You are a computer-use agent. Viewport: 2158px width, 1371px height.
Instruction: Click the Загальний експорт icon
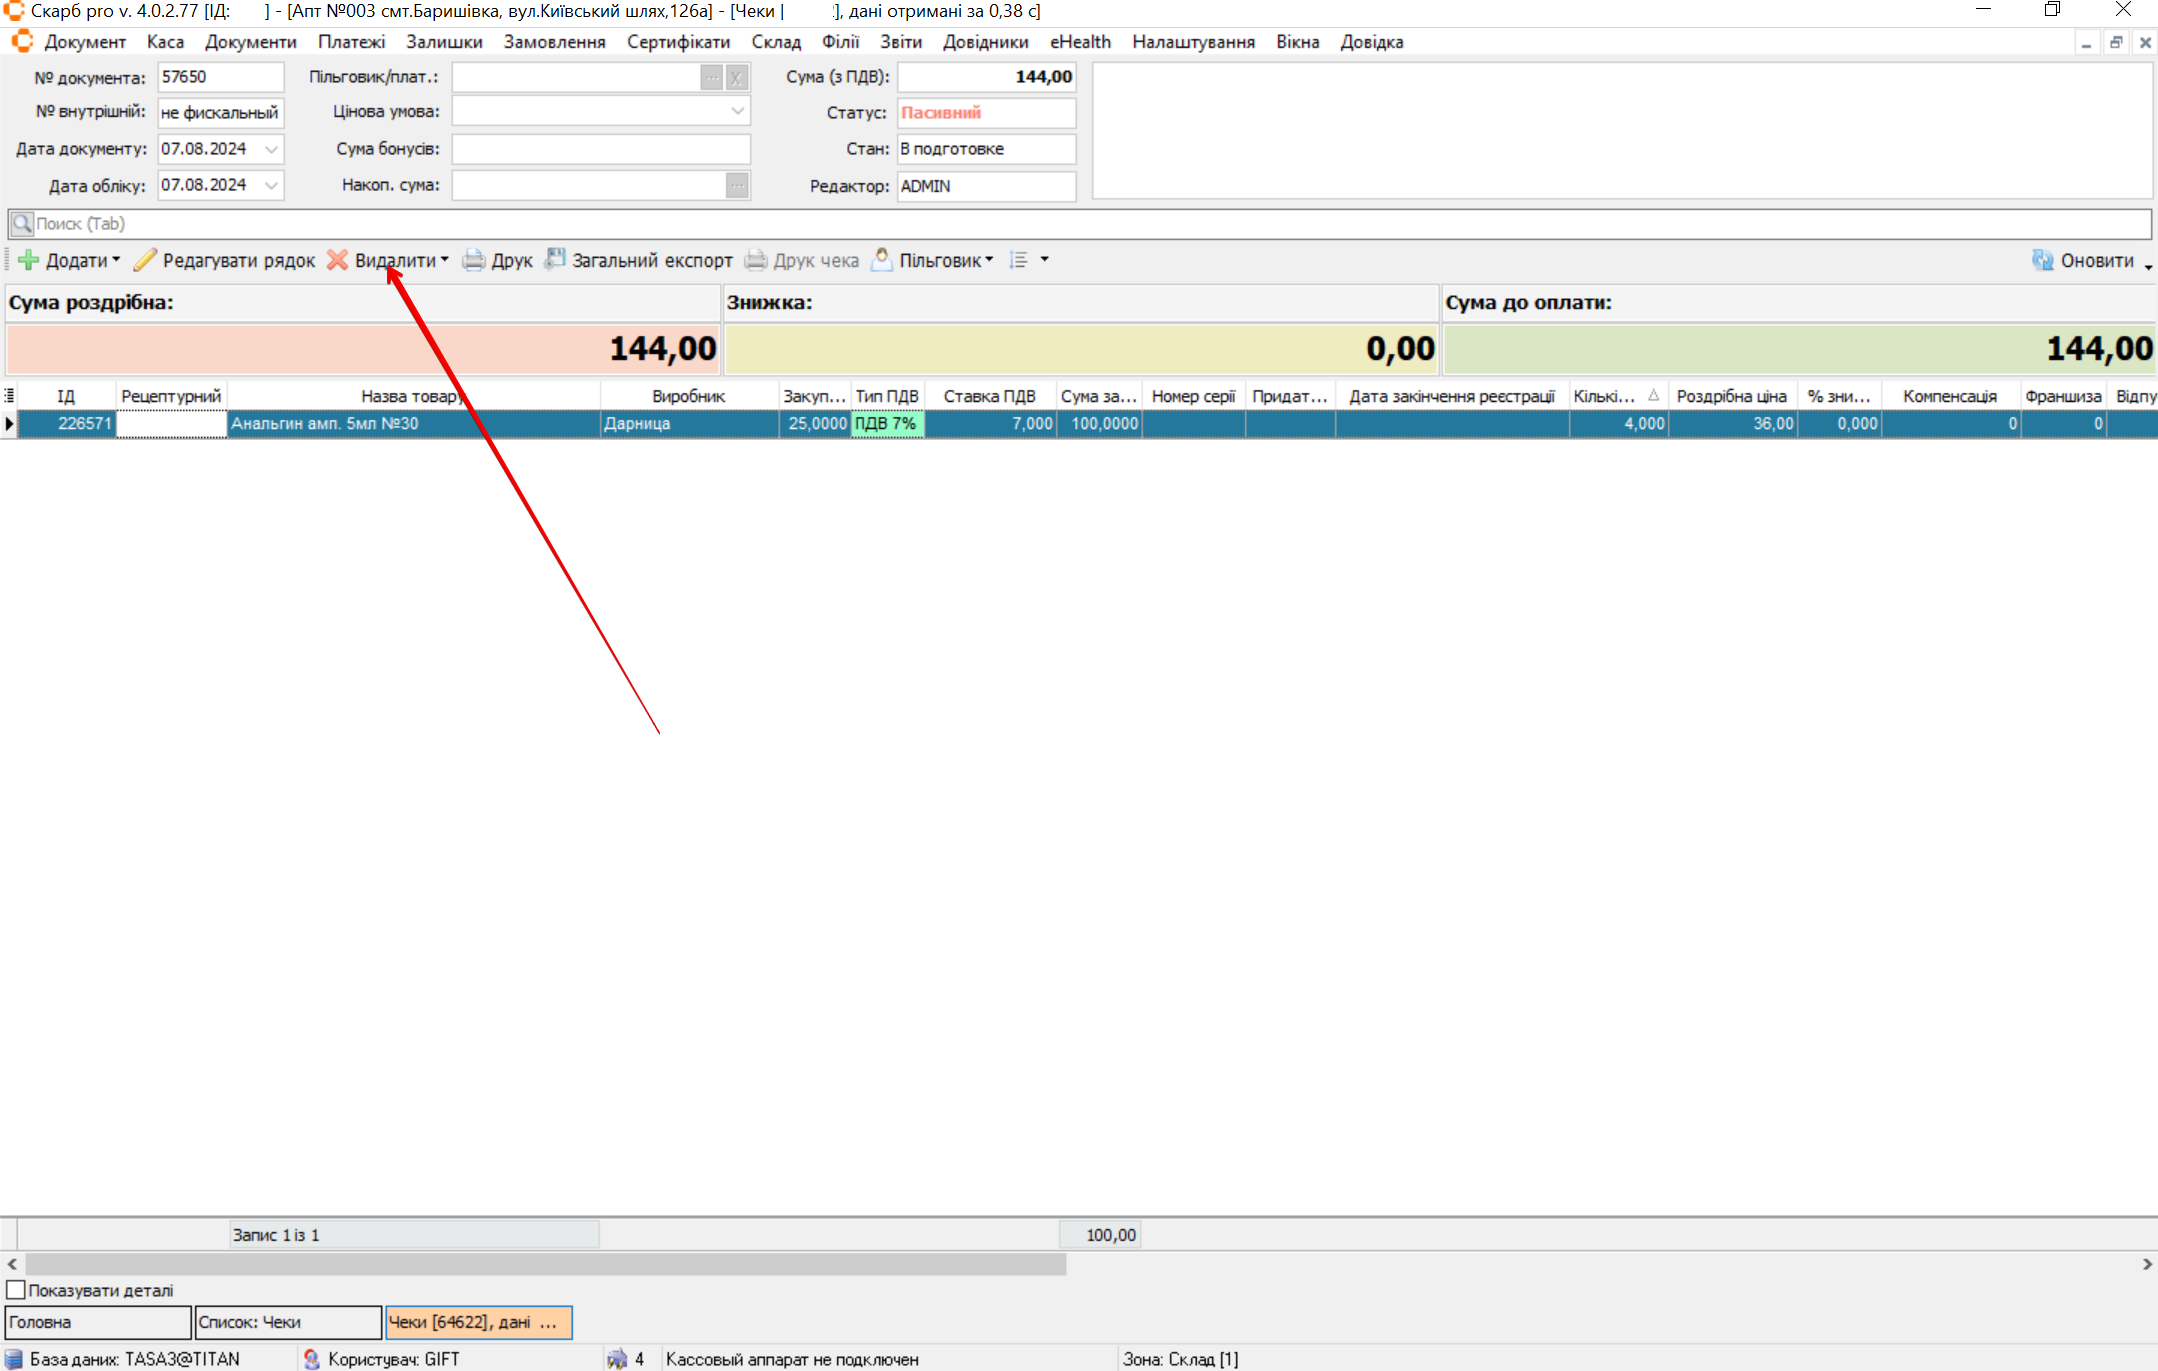[555, 260]
